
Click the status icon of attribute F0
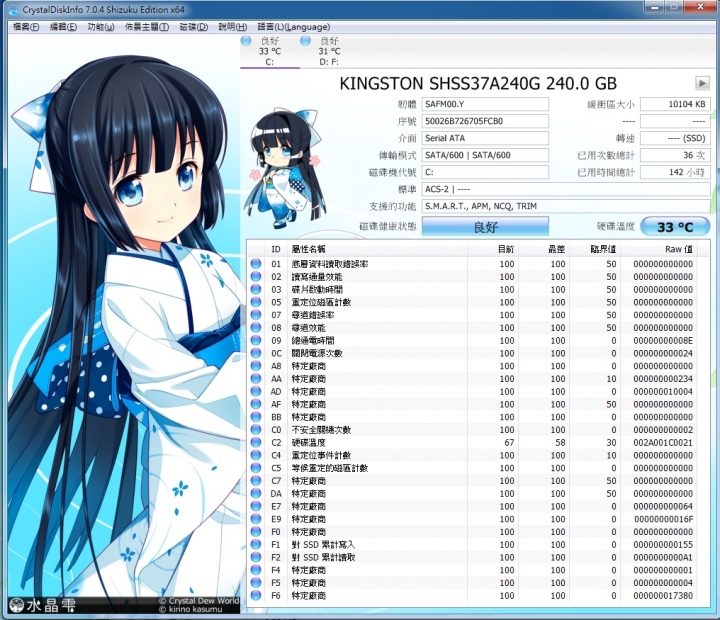click(x=256, y=532)
